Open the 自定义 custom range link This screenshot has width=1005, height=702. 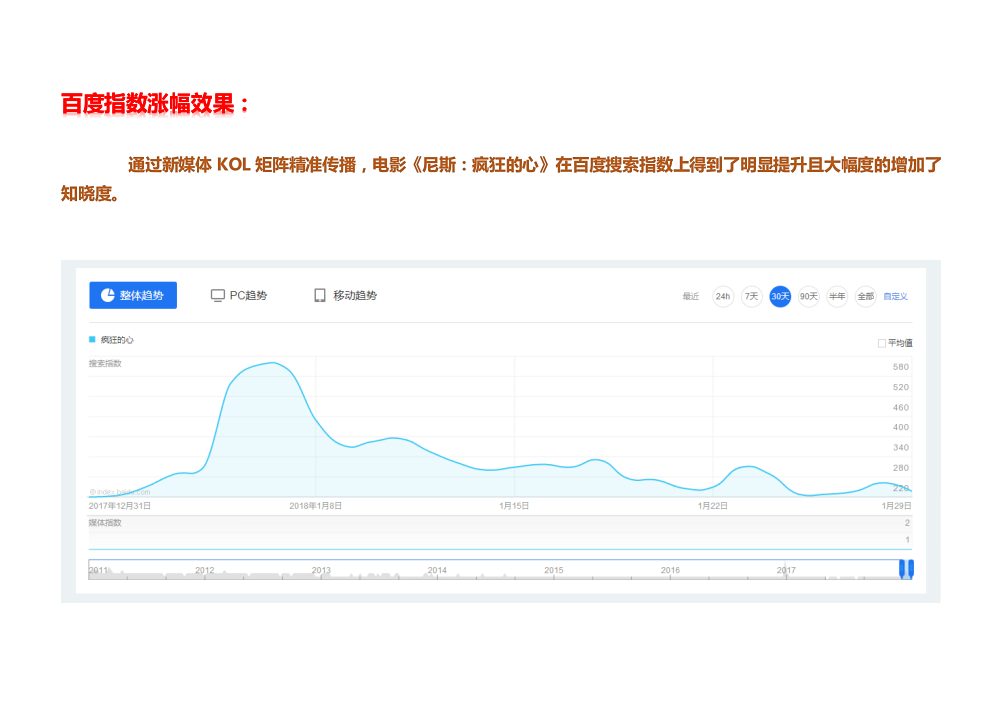895,296
